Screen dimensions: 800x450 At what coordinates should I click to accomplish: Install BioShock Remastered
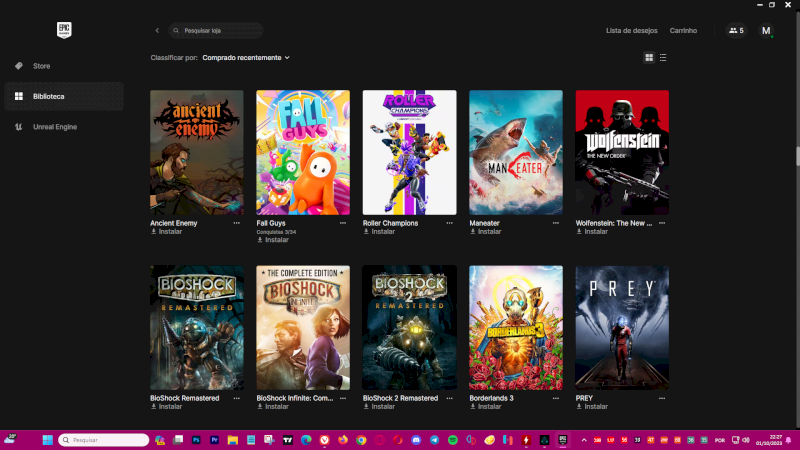click(x=166, y=407)
